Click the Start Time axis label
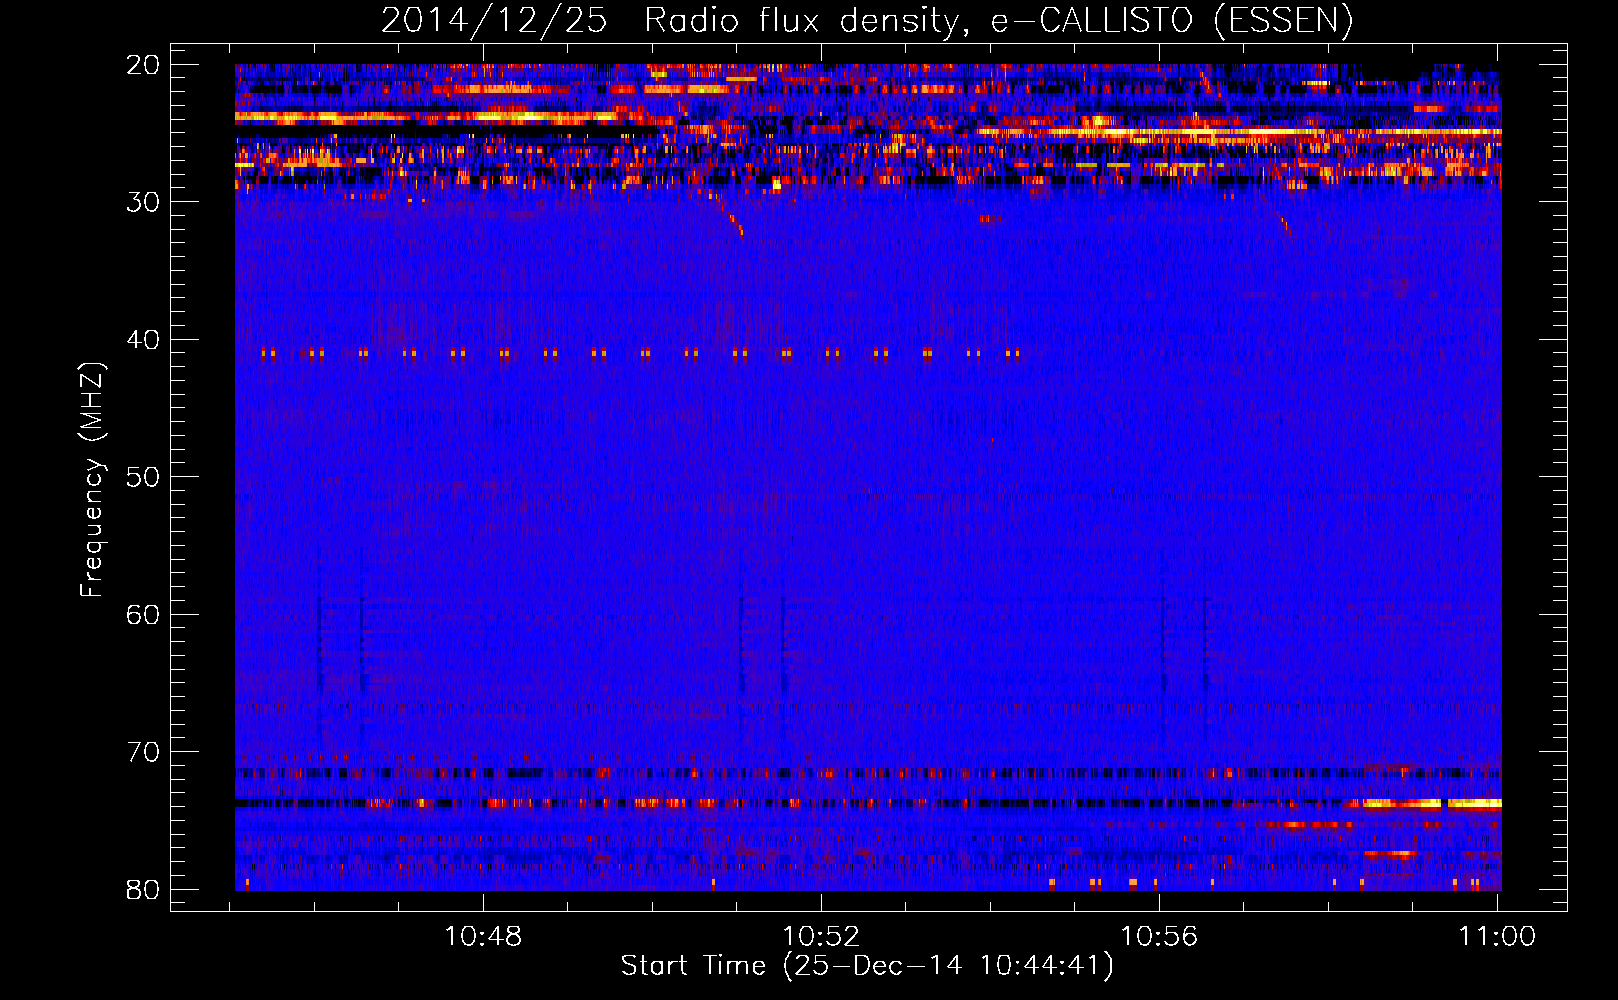 (x=867, y=966)
